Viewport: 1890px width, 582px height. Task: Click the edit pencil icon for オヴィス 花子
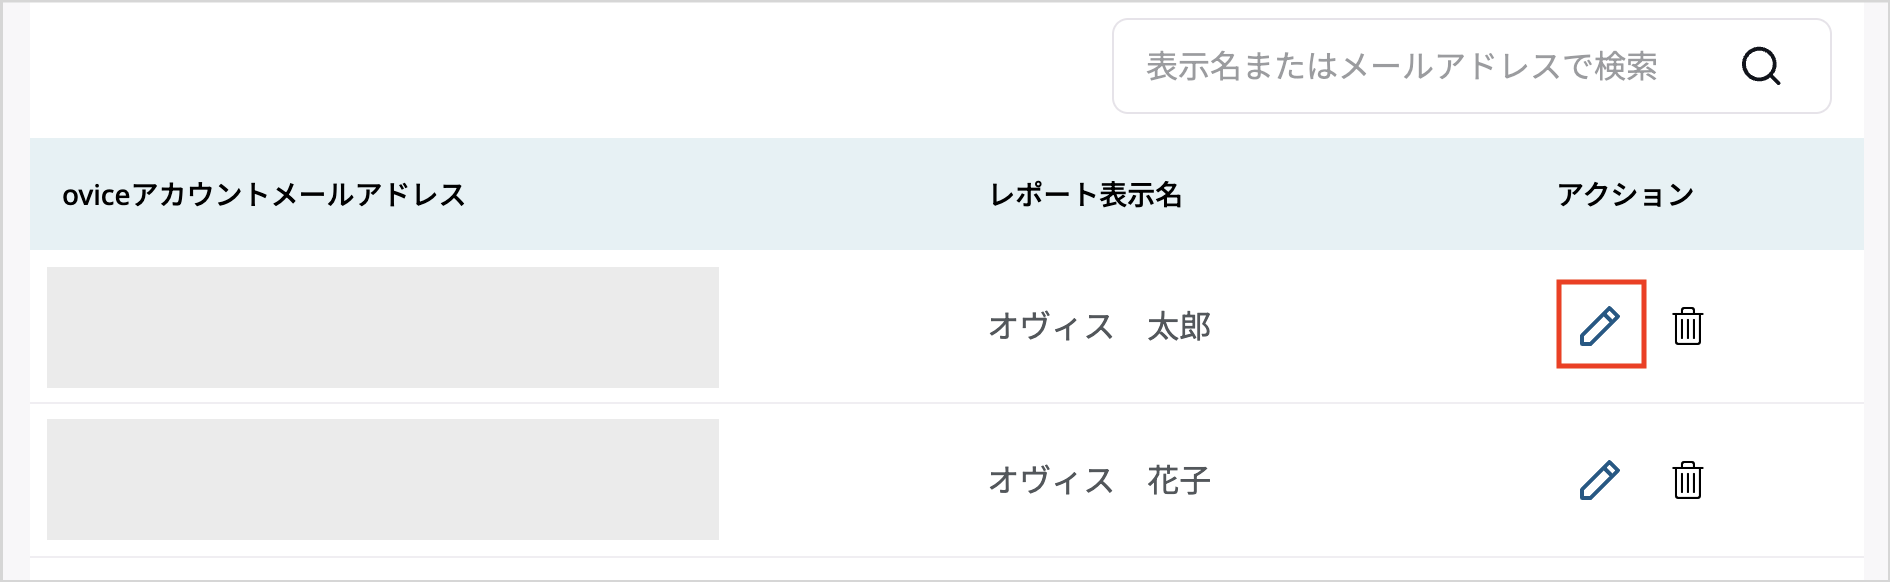[1600, 479]
